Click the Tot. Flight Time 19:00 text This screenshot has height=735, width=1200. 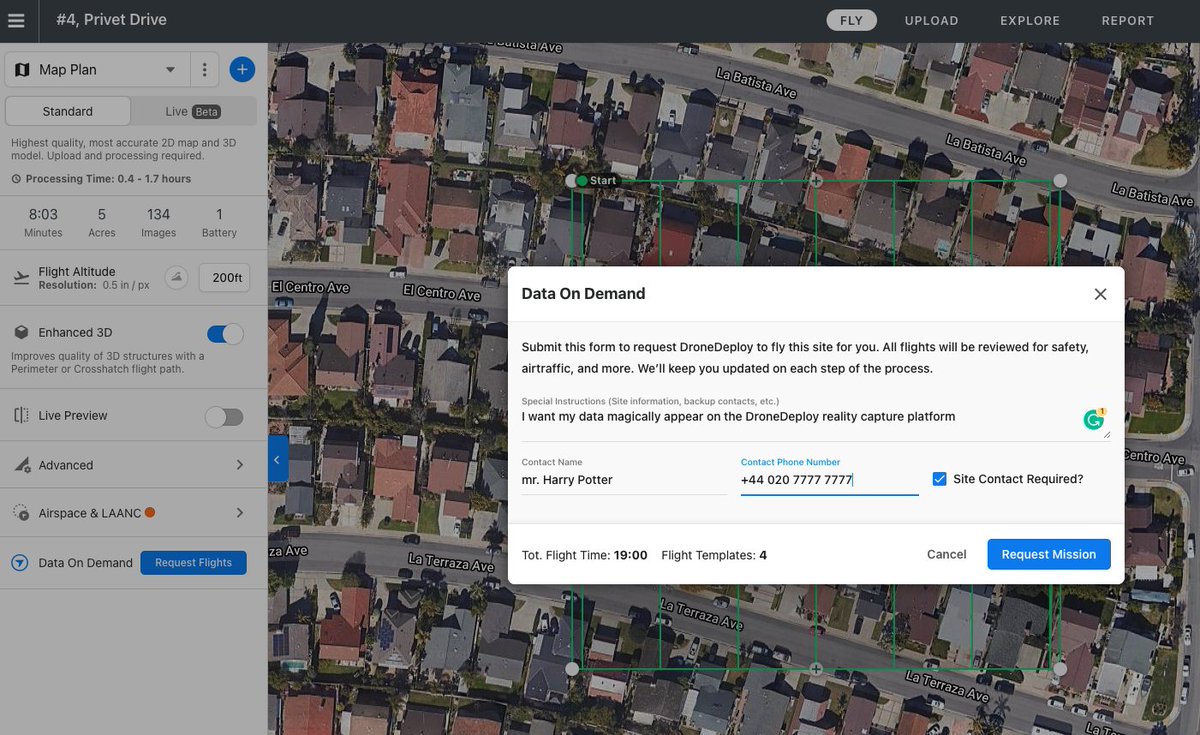tap(585, 555)
